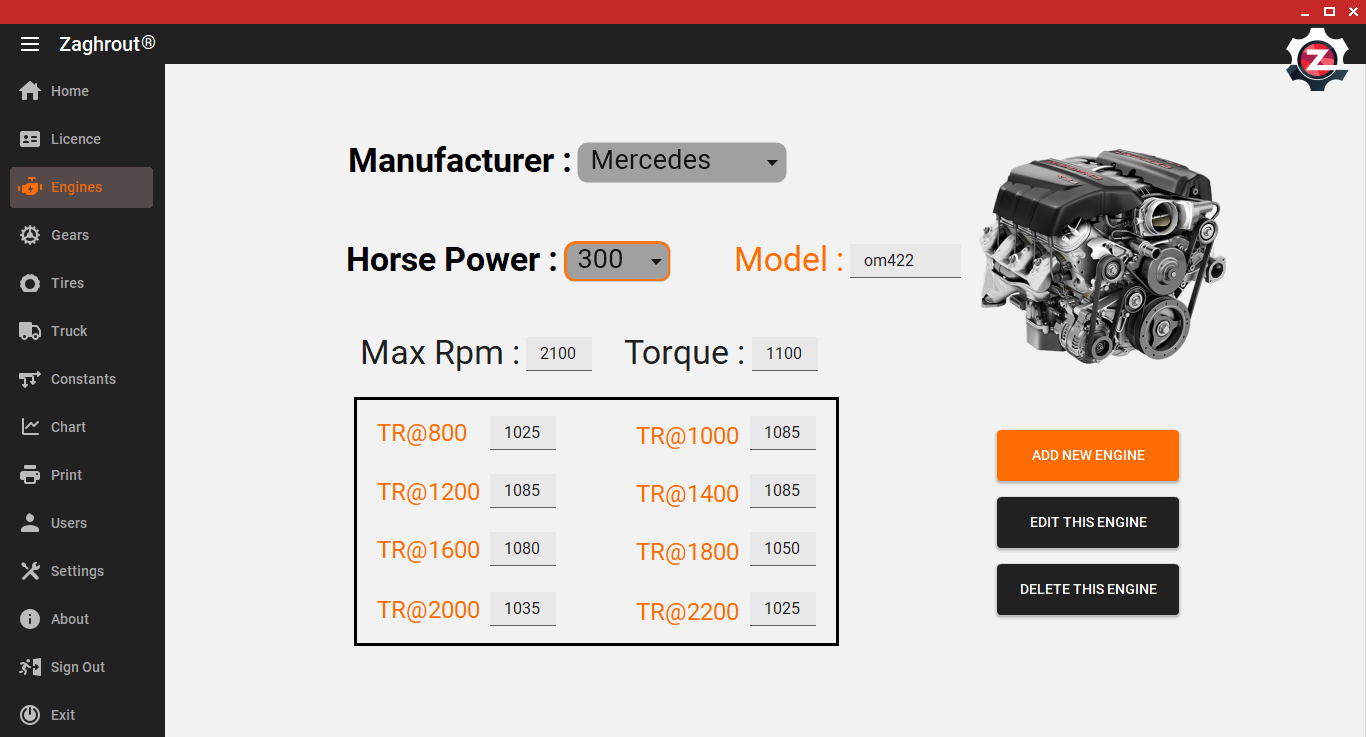
Task: Open the Tires section
Action: pos(82,283)
